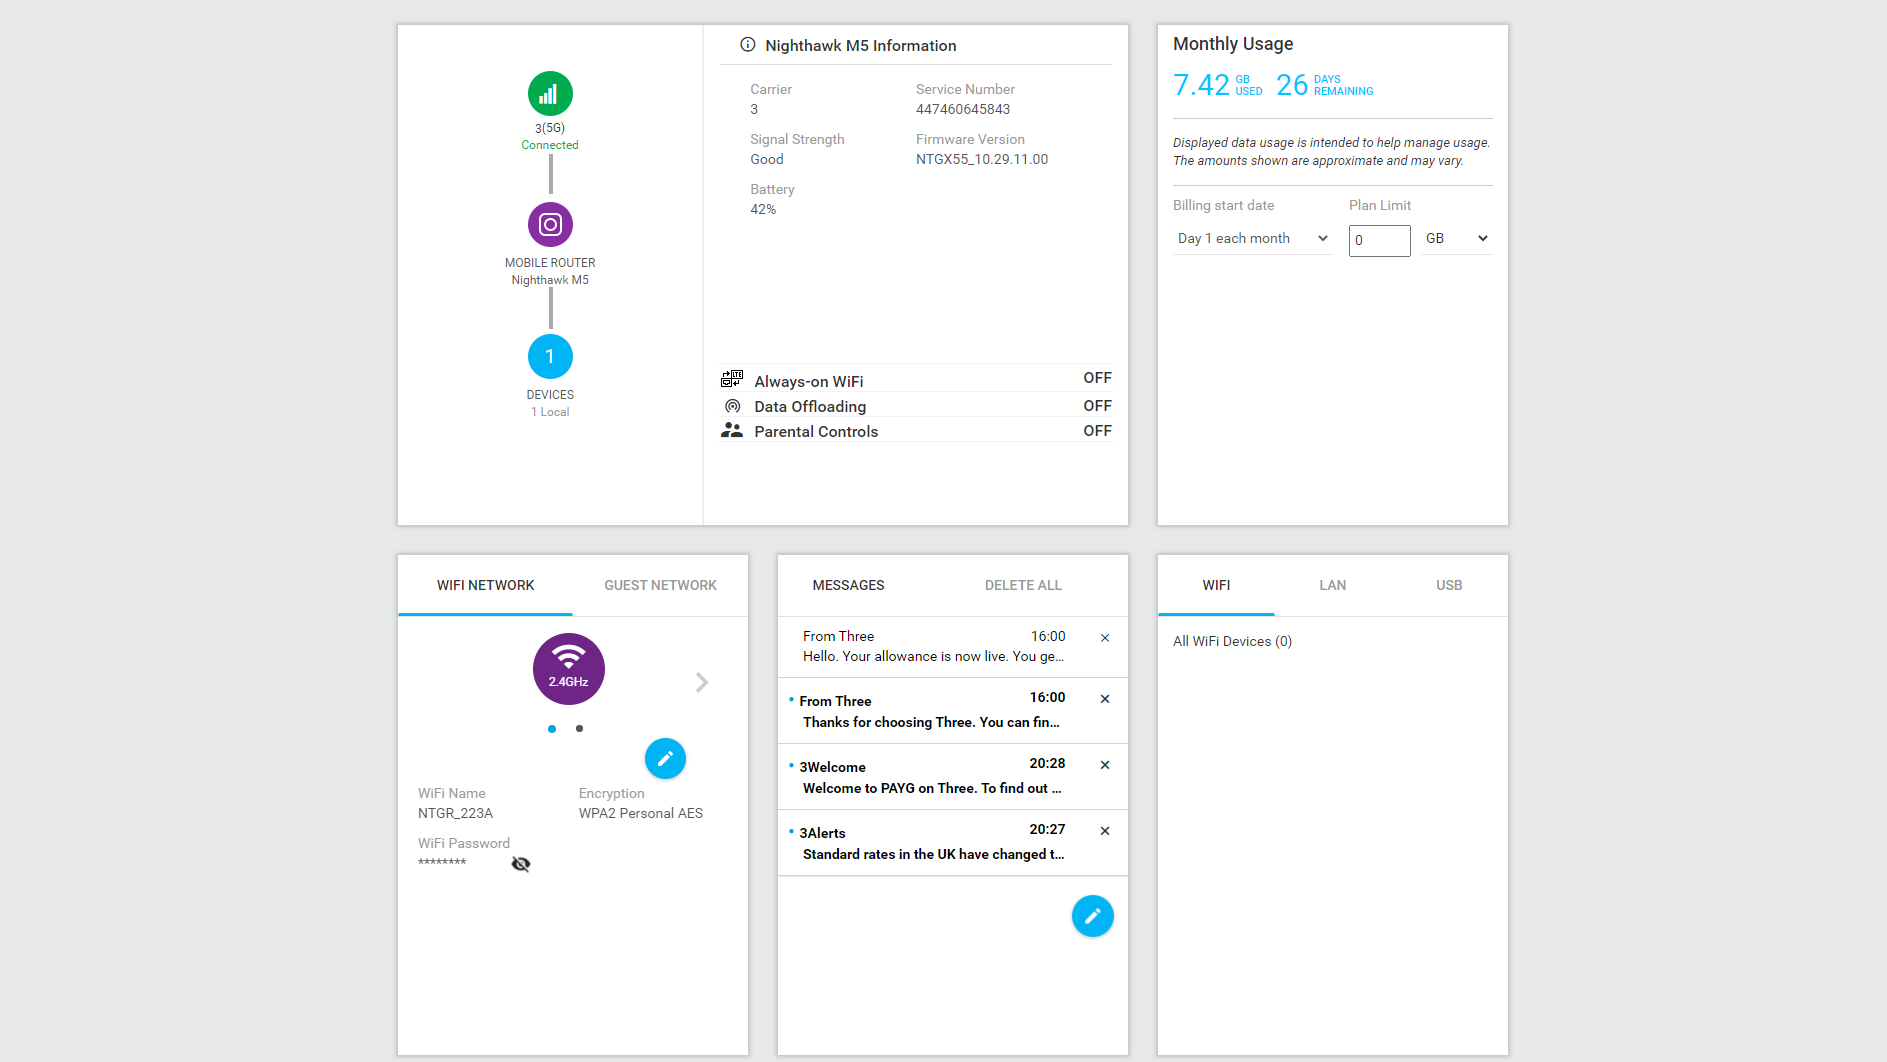Click Always-on WiFi label

pyautogui.click(x=808, y=382)
